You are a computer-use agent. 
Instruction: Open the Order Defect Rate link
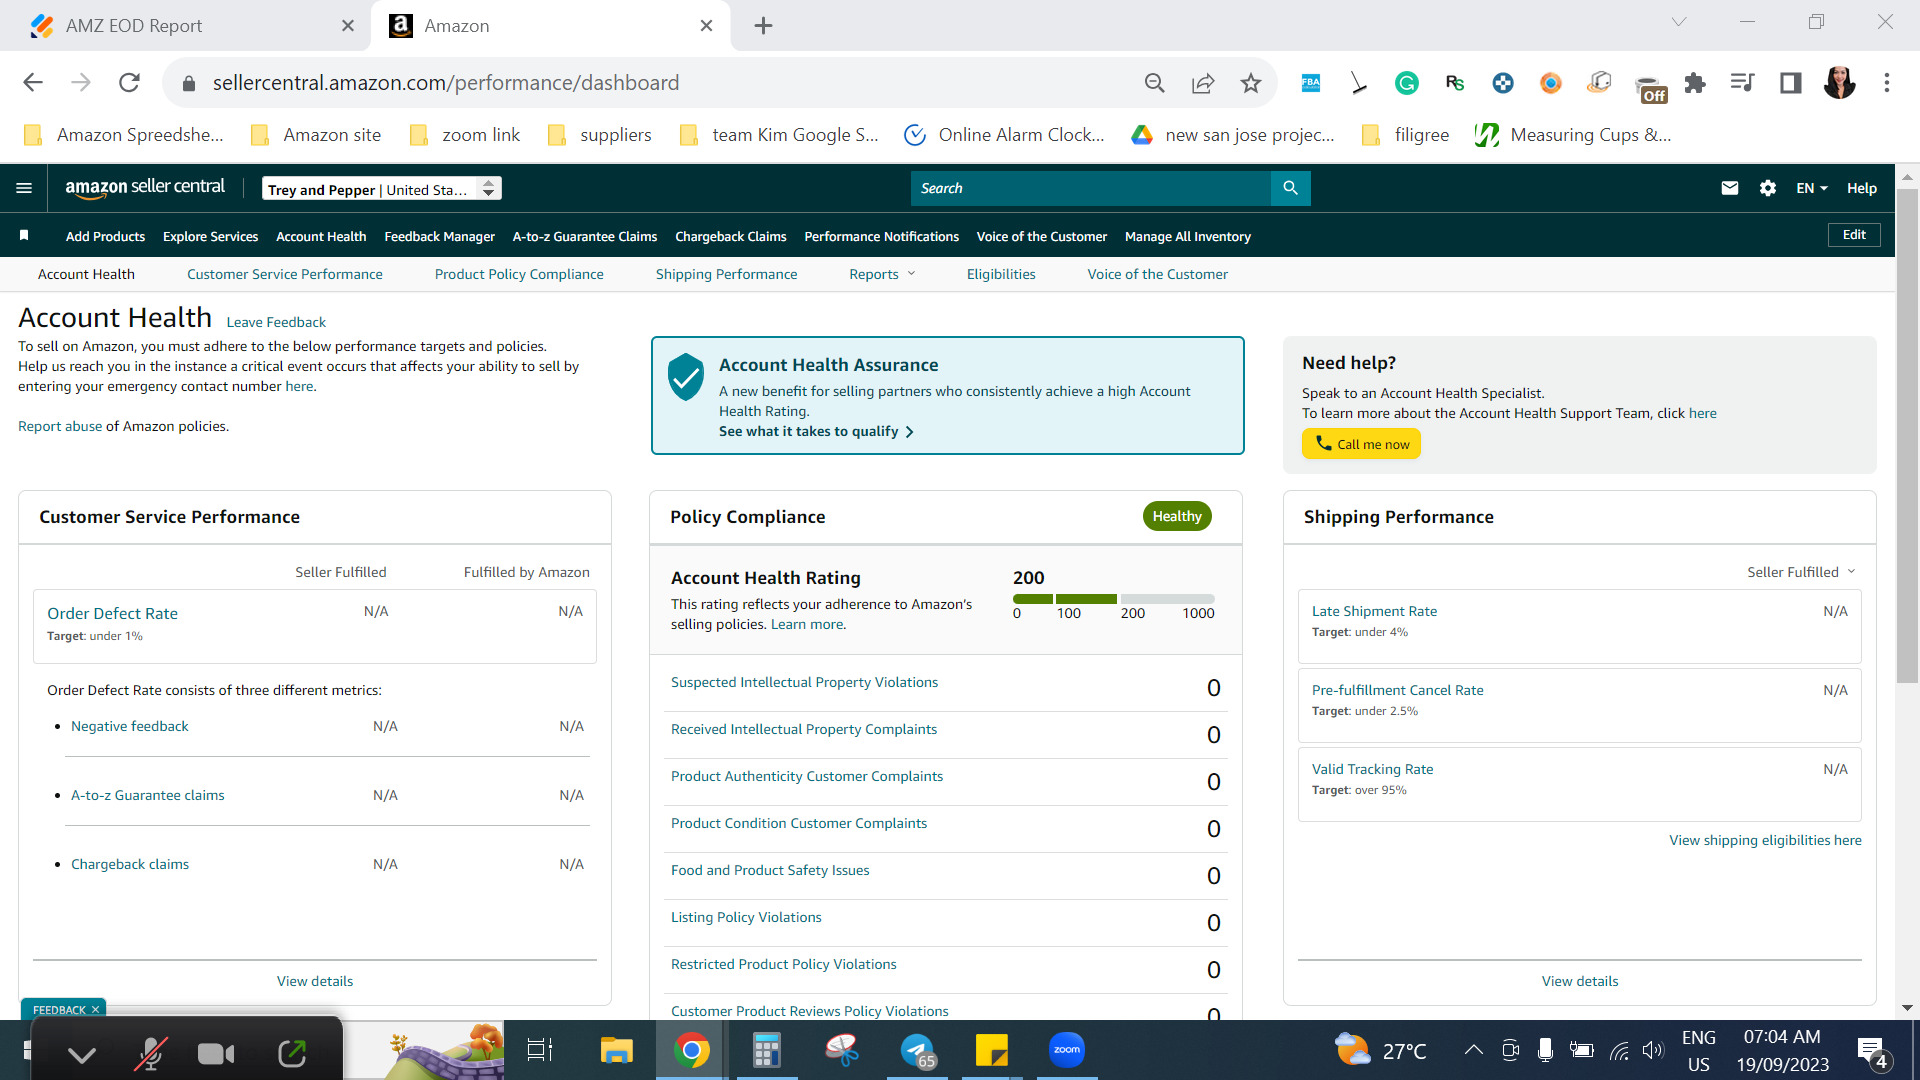coord(112,613)
